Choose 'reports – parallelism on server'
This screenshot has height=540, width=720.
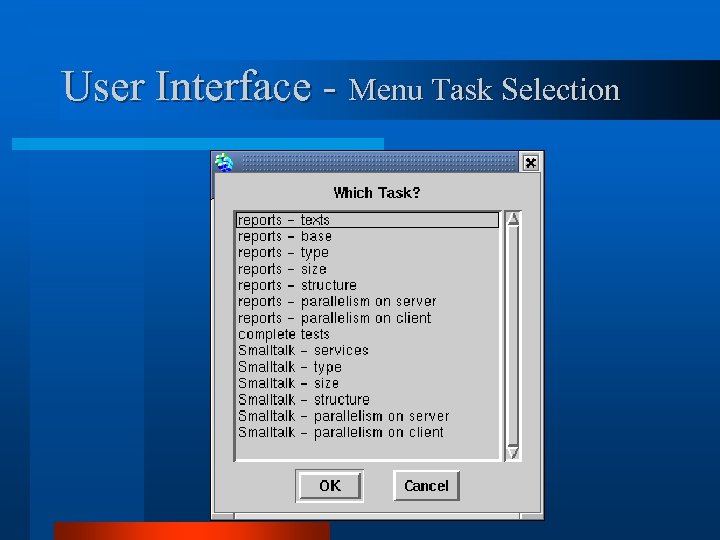(x=367, y=302)
